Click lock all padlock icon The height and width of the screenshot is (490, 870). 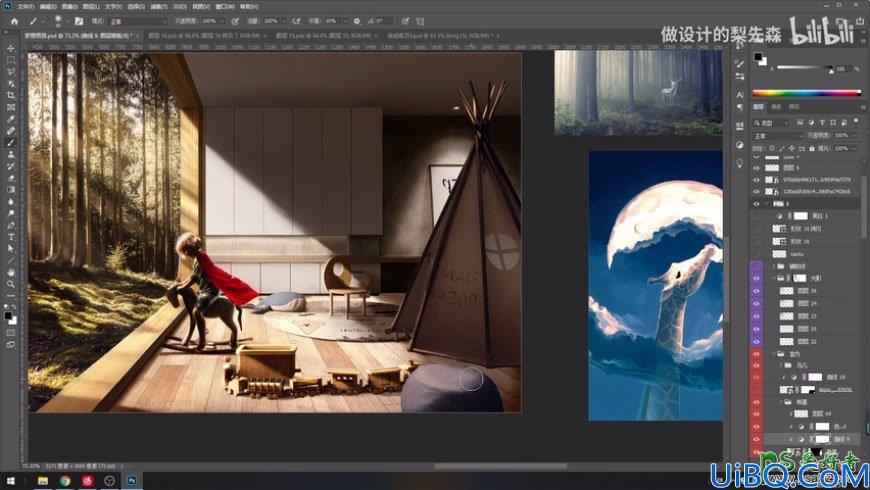[x=812, y=148]
